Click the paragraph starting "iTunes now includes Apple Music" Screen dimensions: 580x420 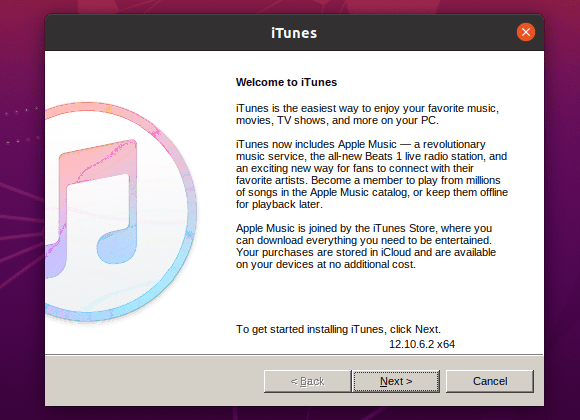(372, 174)
